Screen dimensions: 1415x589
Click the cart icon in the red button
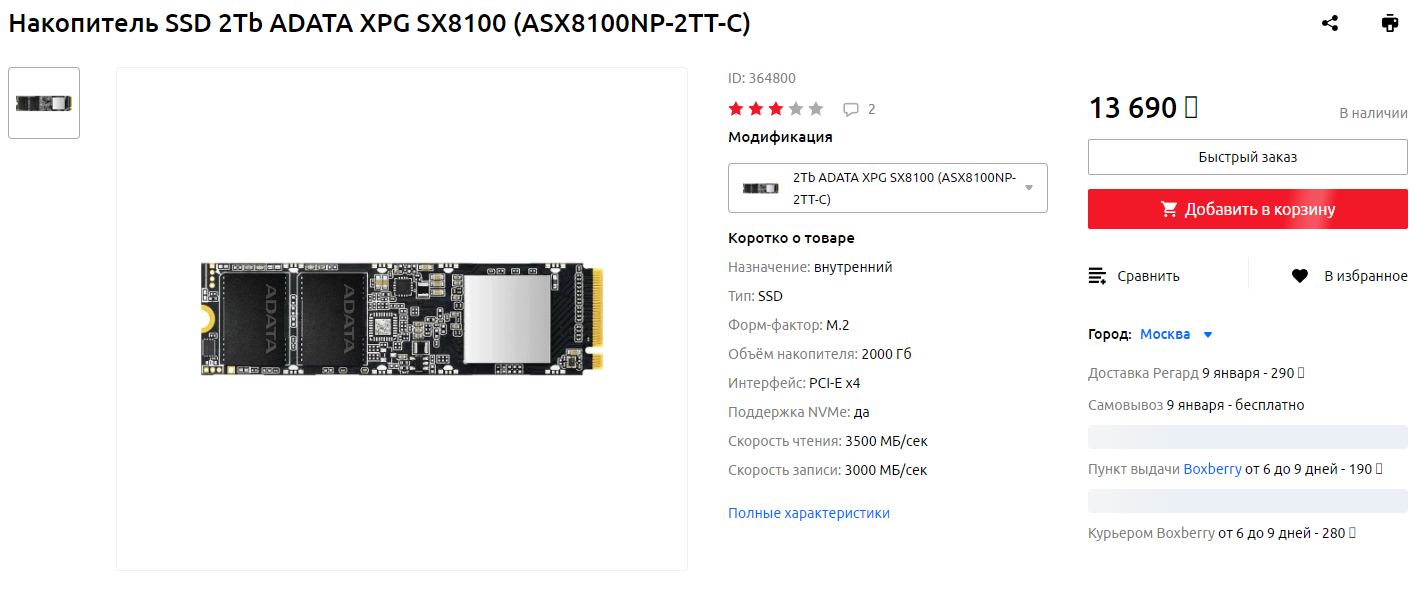coord(1169,209)
